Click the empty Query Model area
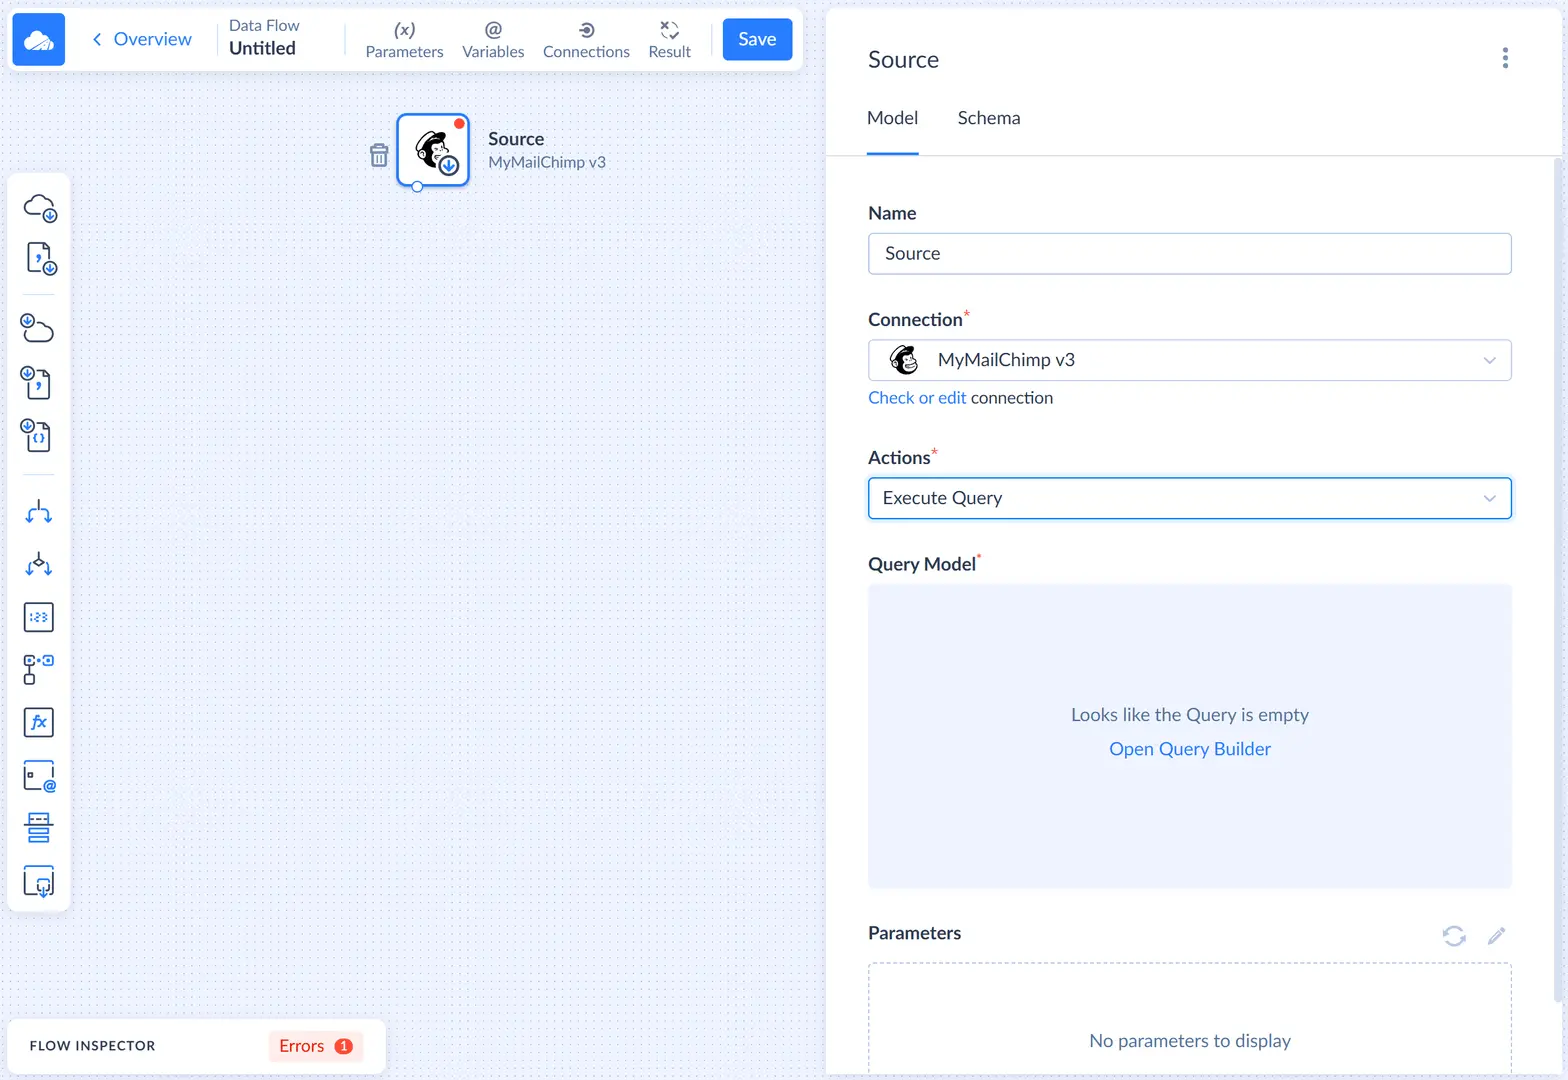Screen dimensions: 1568x1080 coord(1189,736)
